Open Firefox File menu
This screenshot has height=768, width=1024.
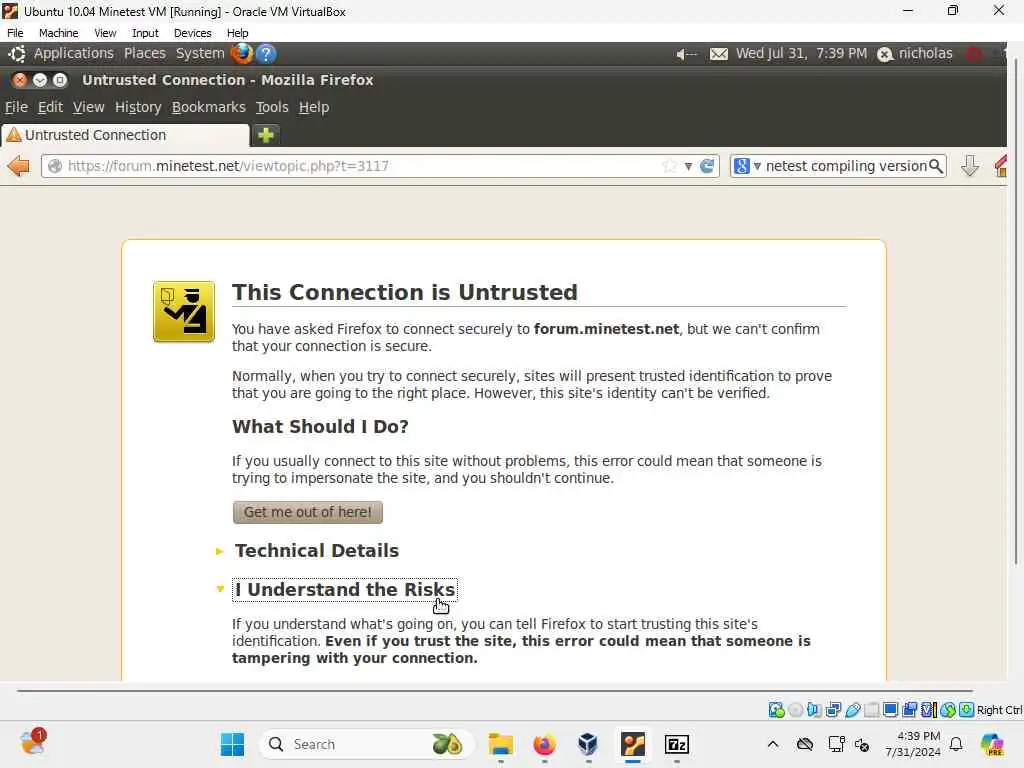pyautogui.click(x=16, y=107)
